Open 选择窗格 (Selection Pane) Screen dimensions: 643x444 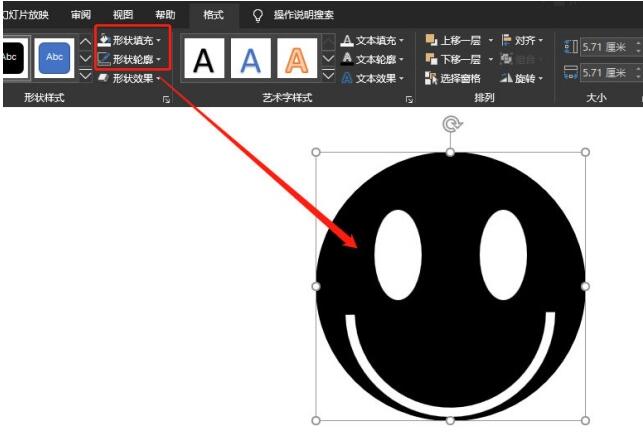click(454, 78)
